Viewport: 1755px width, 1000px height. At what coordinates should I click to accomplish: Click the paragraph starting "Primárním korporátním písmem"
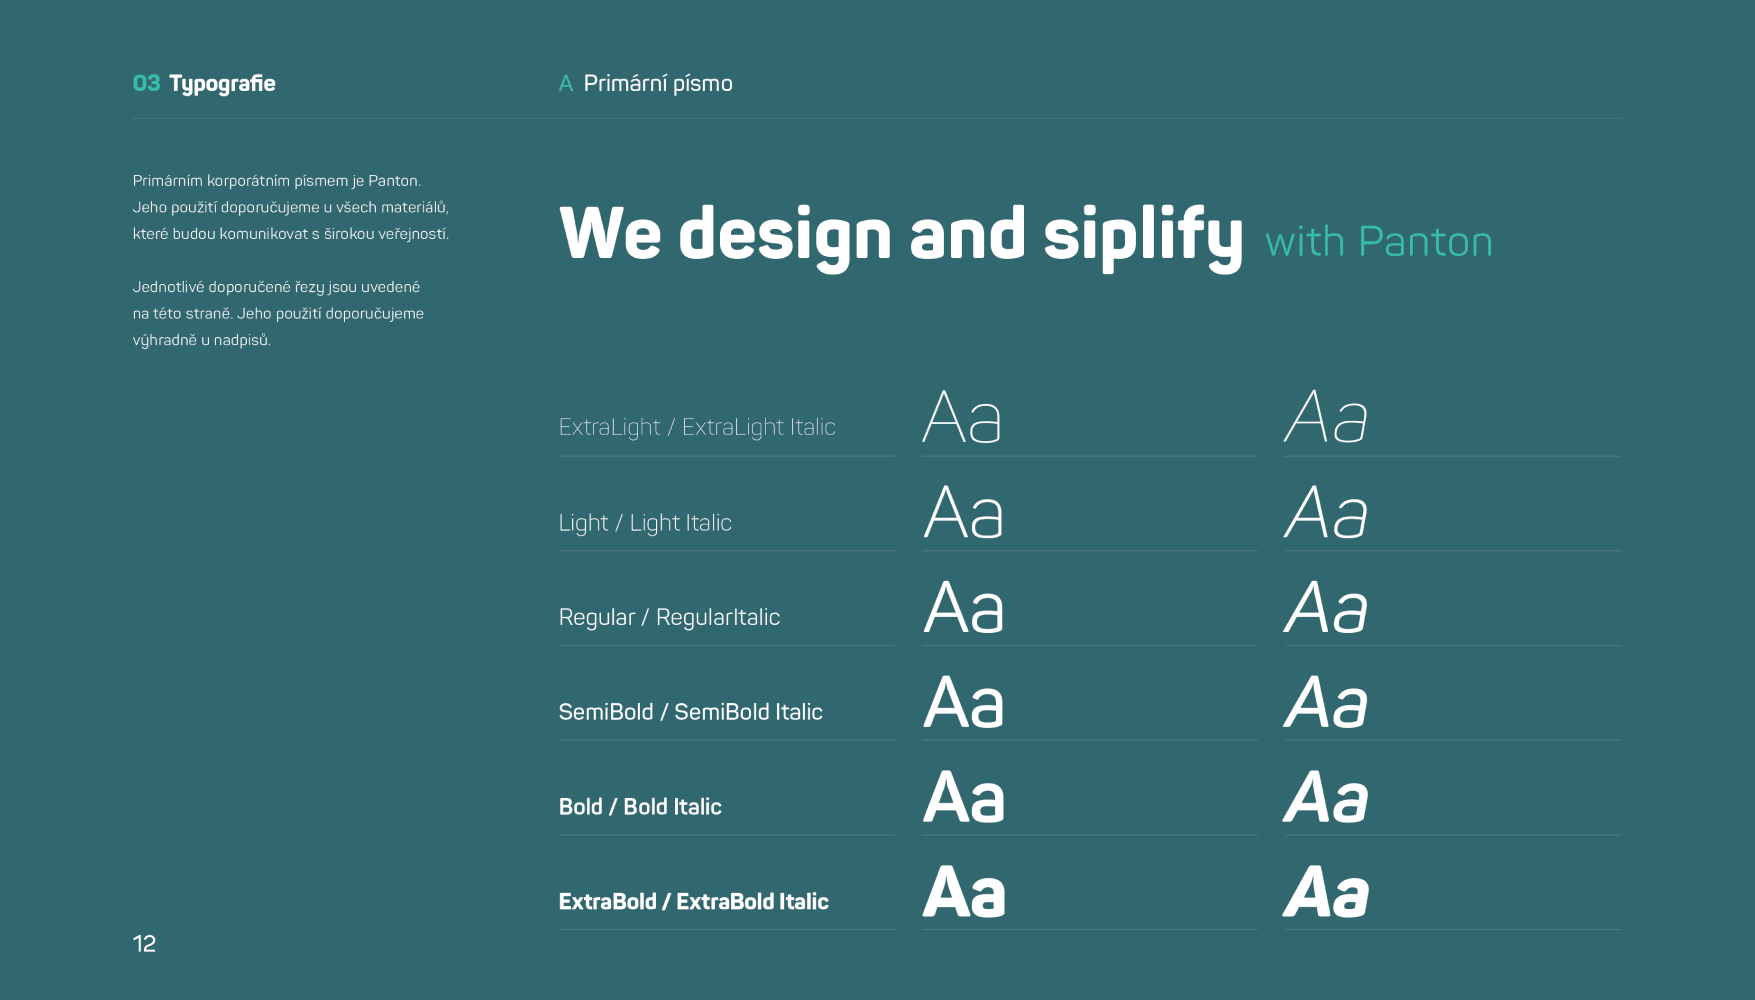click(290, 207)
